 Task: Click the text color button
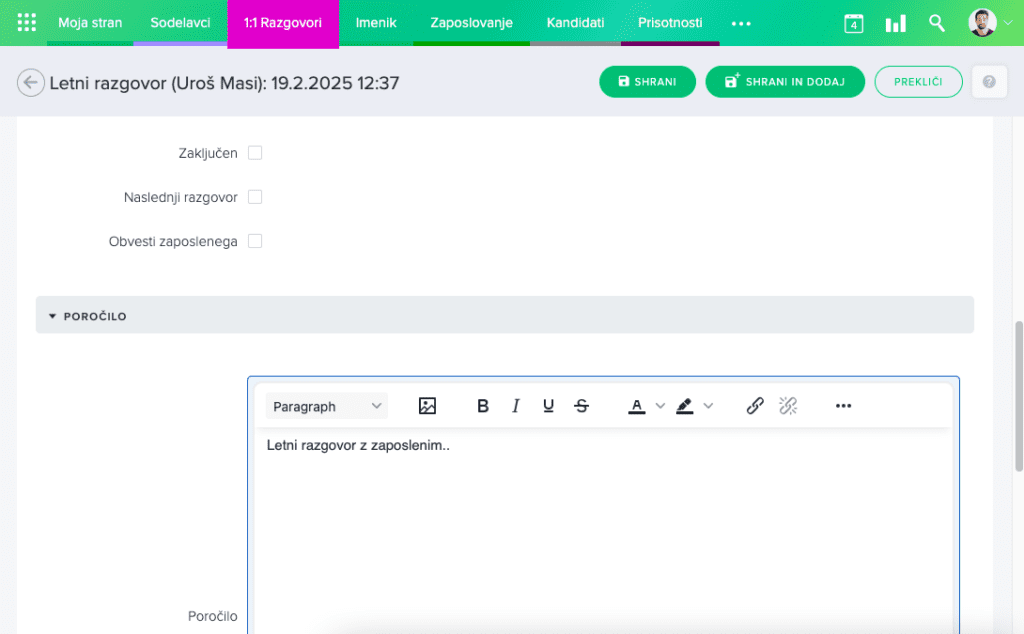pos(637,406)
